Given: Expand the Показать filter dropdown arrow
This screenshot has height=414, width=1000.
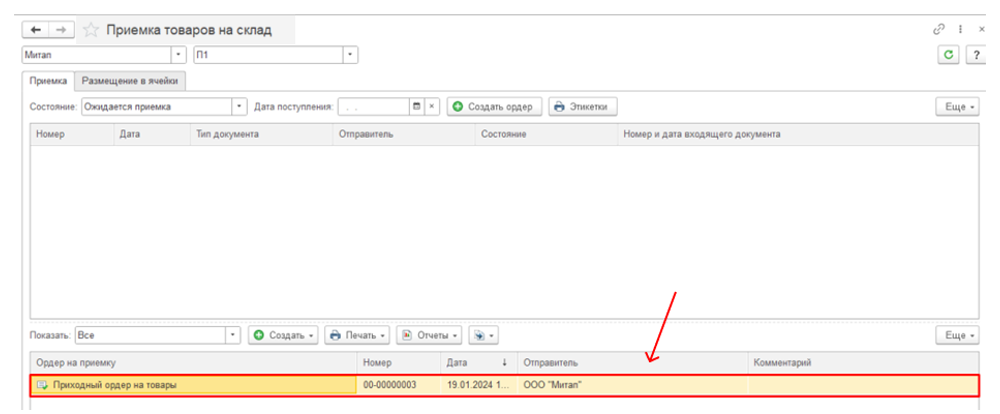Looking at the screenshot, I should click(233, 335).
